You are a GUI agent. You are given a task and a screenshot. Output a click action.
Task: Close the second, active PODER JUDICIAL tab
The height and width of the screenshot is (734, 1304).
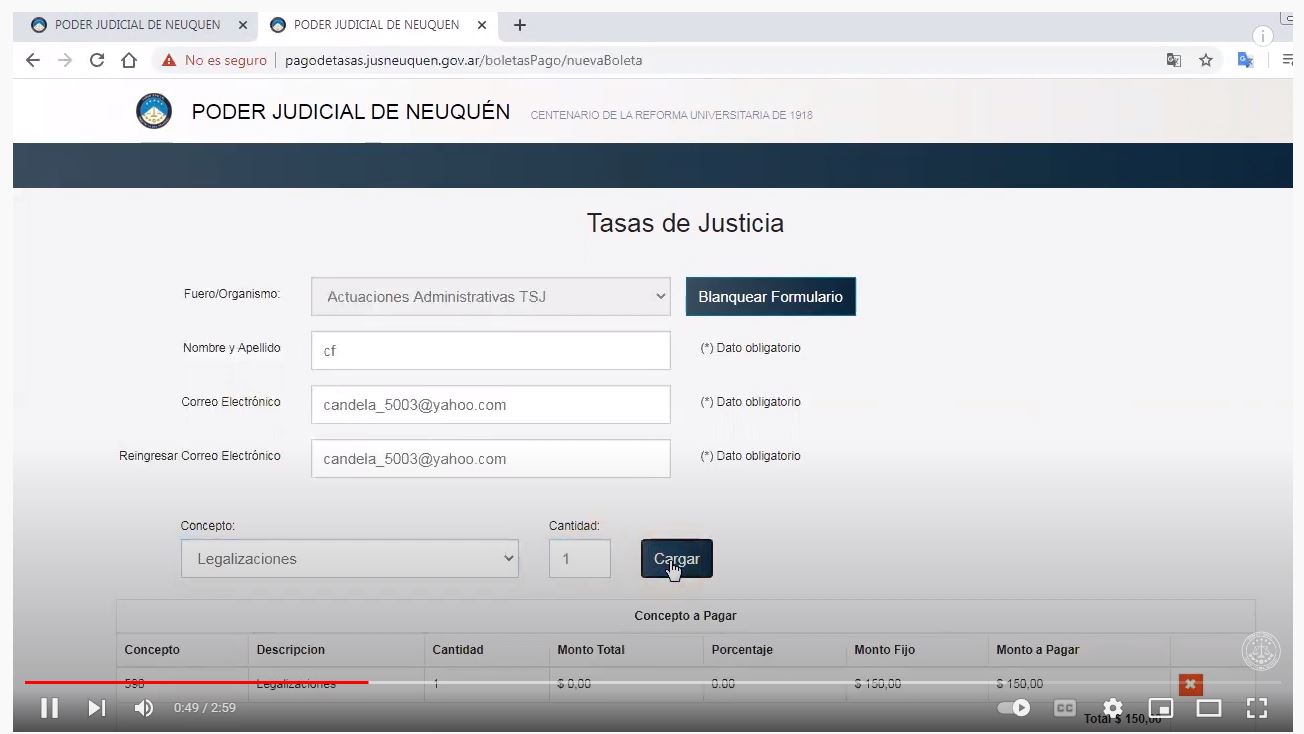(x=482, y=25)
